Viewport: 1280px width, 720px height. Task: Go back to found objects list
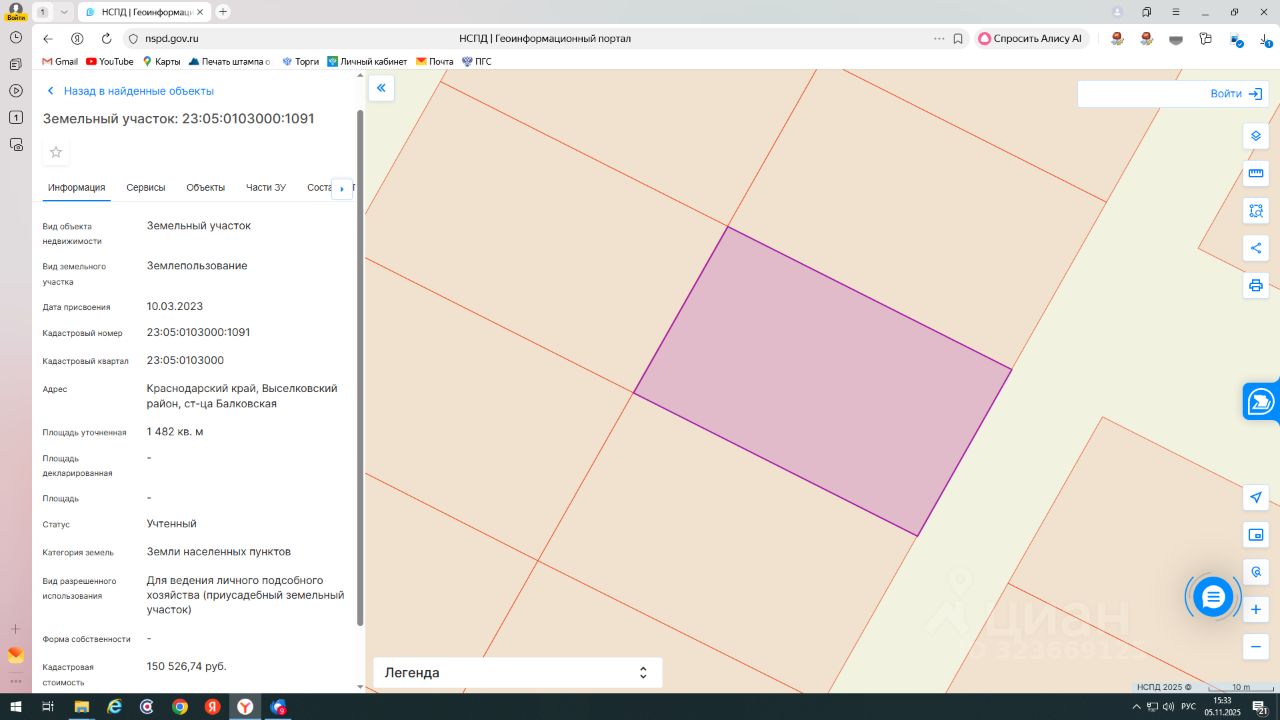coord(130,91)
